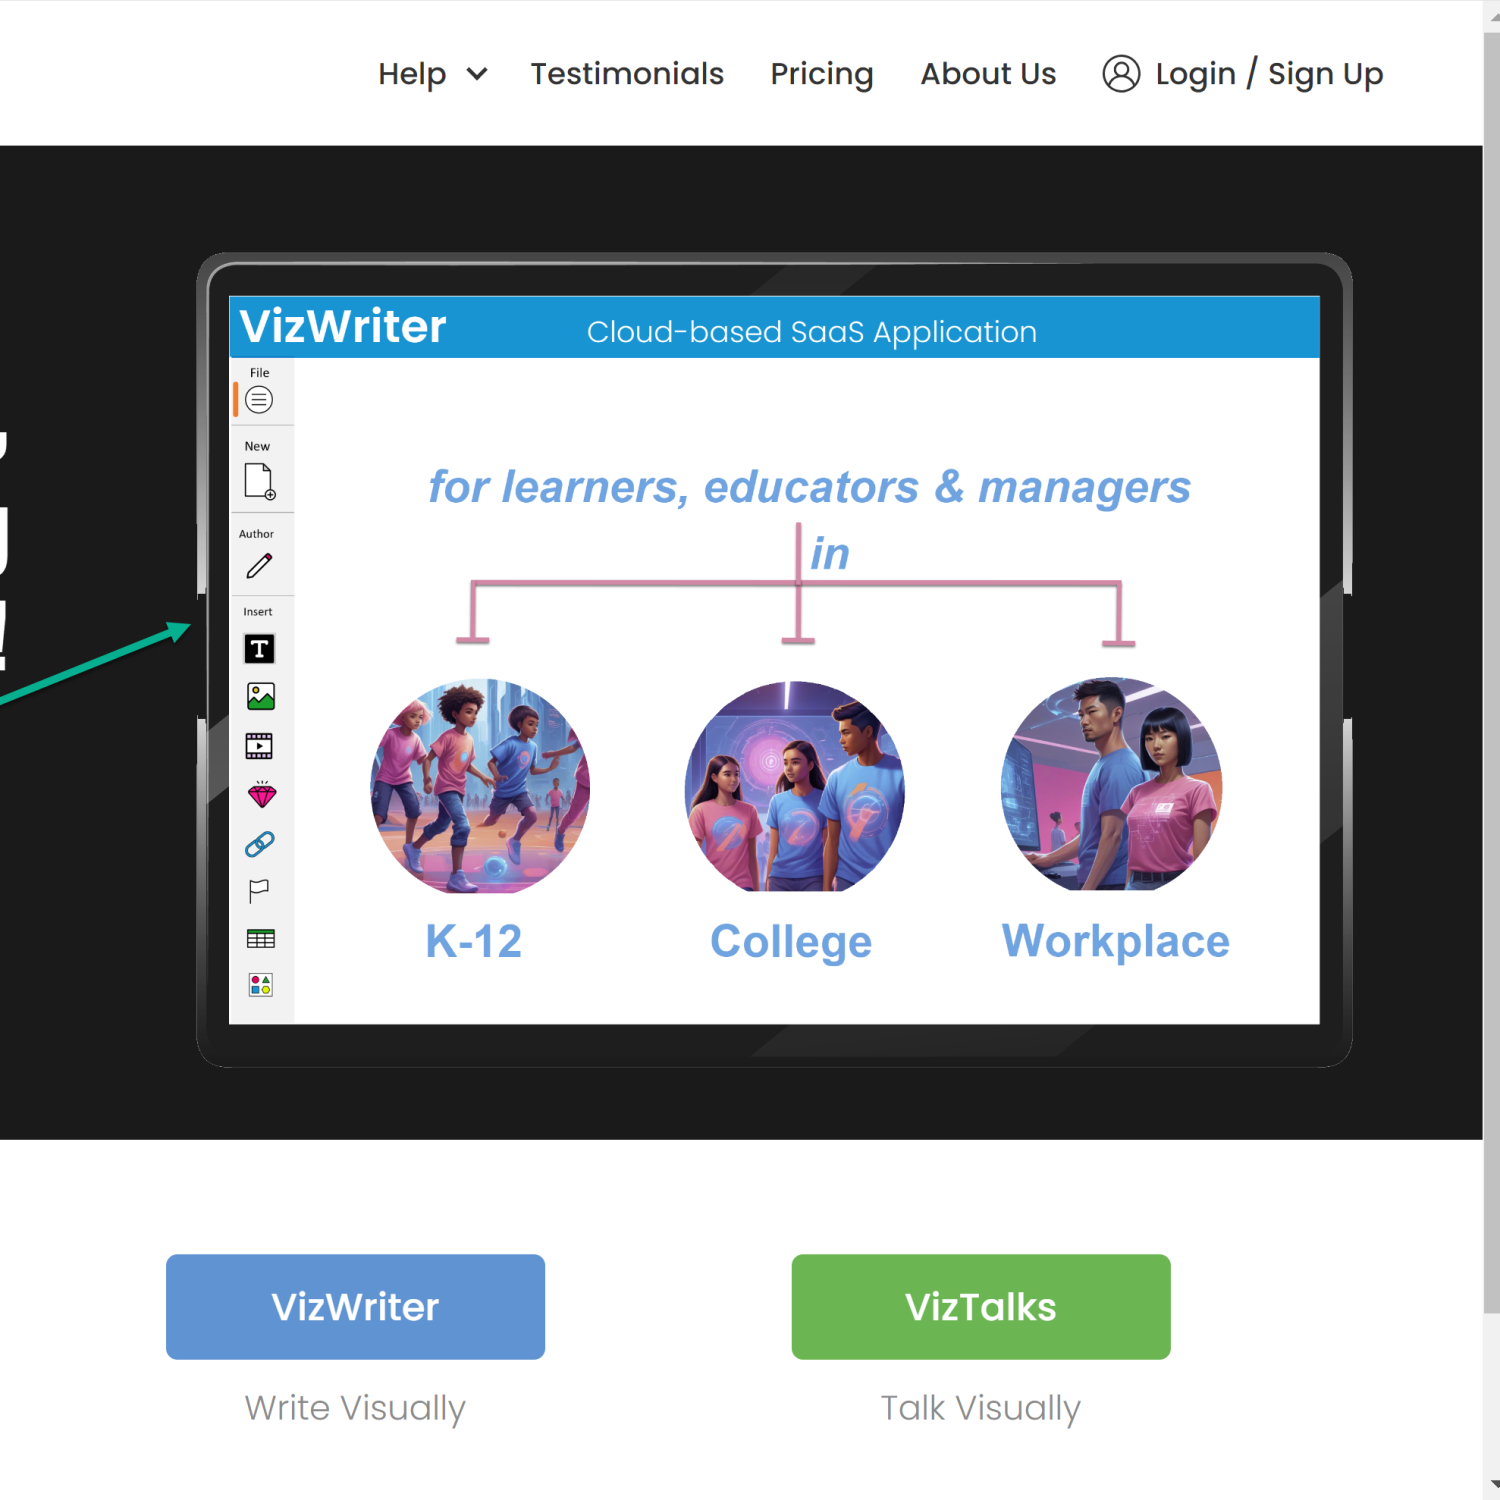Select the Author pencil icon

(x=259, y=566)
